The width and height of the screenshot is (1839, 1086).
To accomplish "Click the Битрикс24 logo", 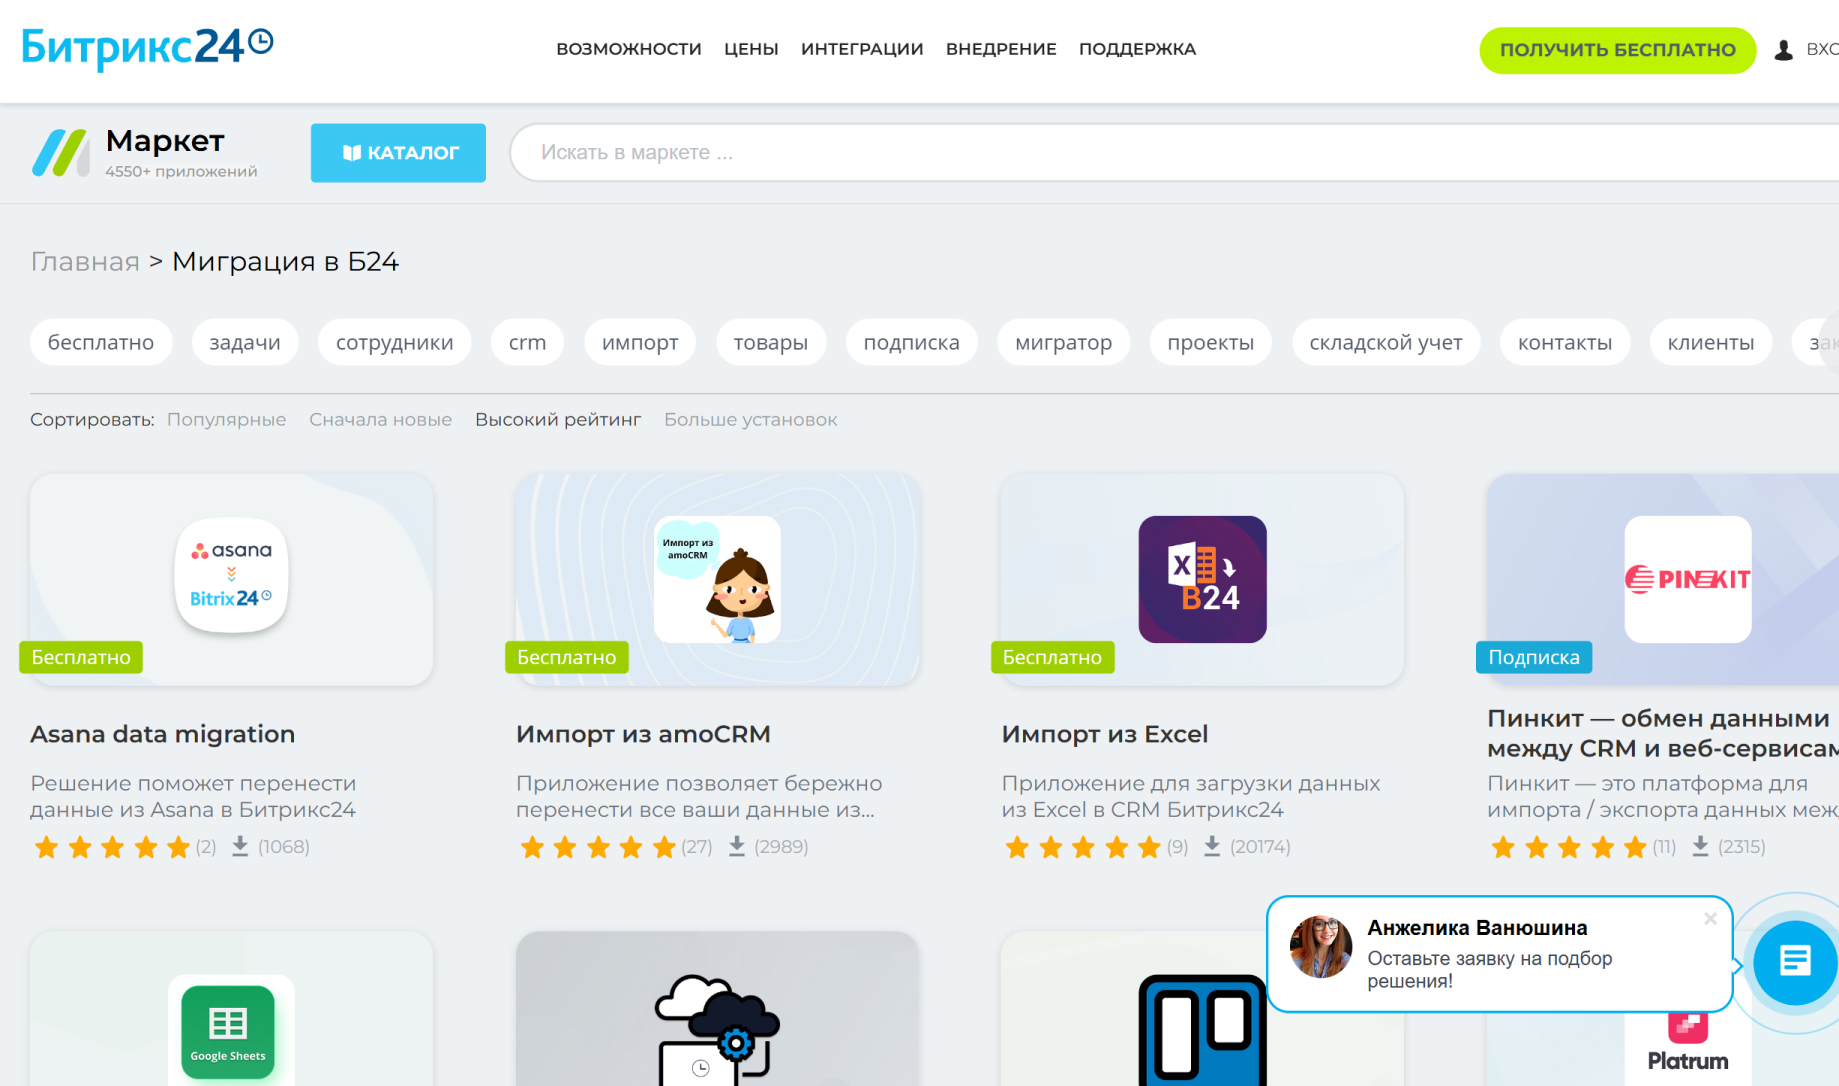I will coord(147,47).
